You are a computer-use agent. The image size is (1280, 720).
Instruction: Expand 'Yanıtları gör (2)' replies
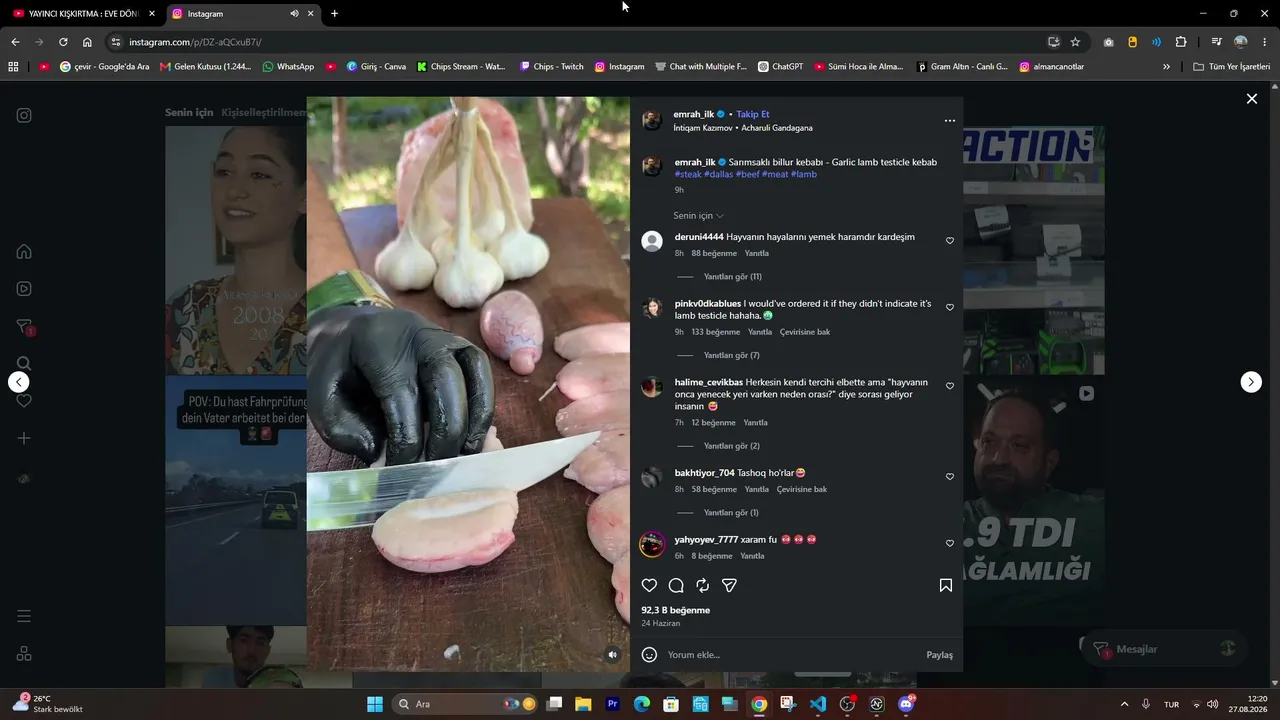pos(732,446)
